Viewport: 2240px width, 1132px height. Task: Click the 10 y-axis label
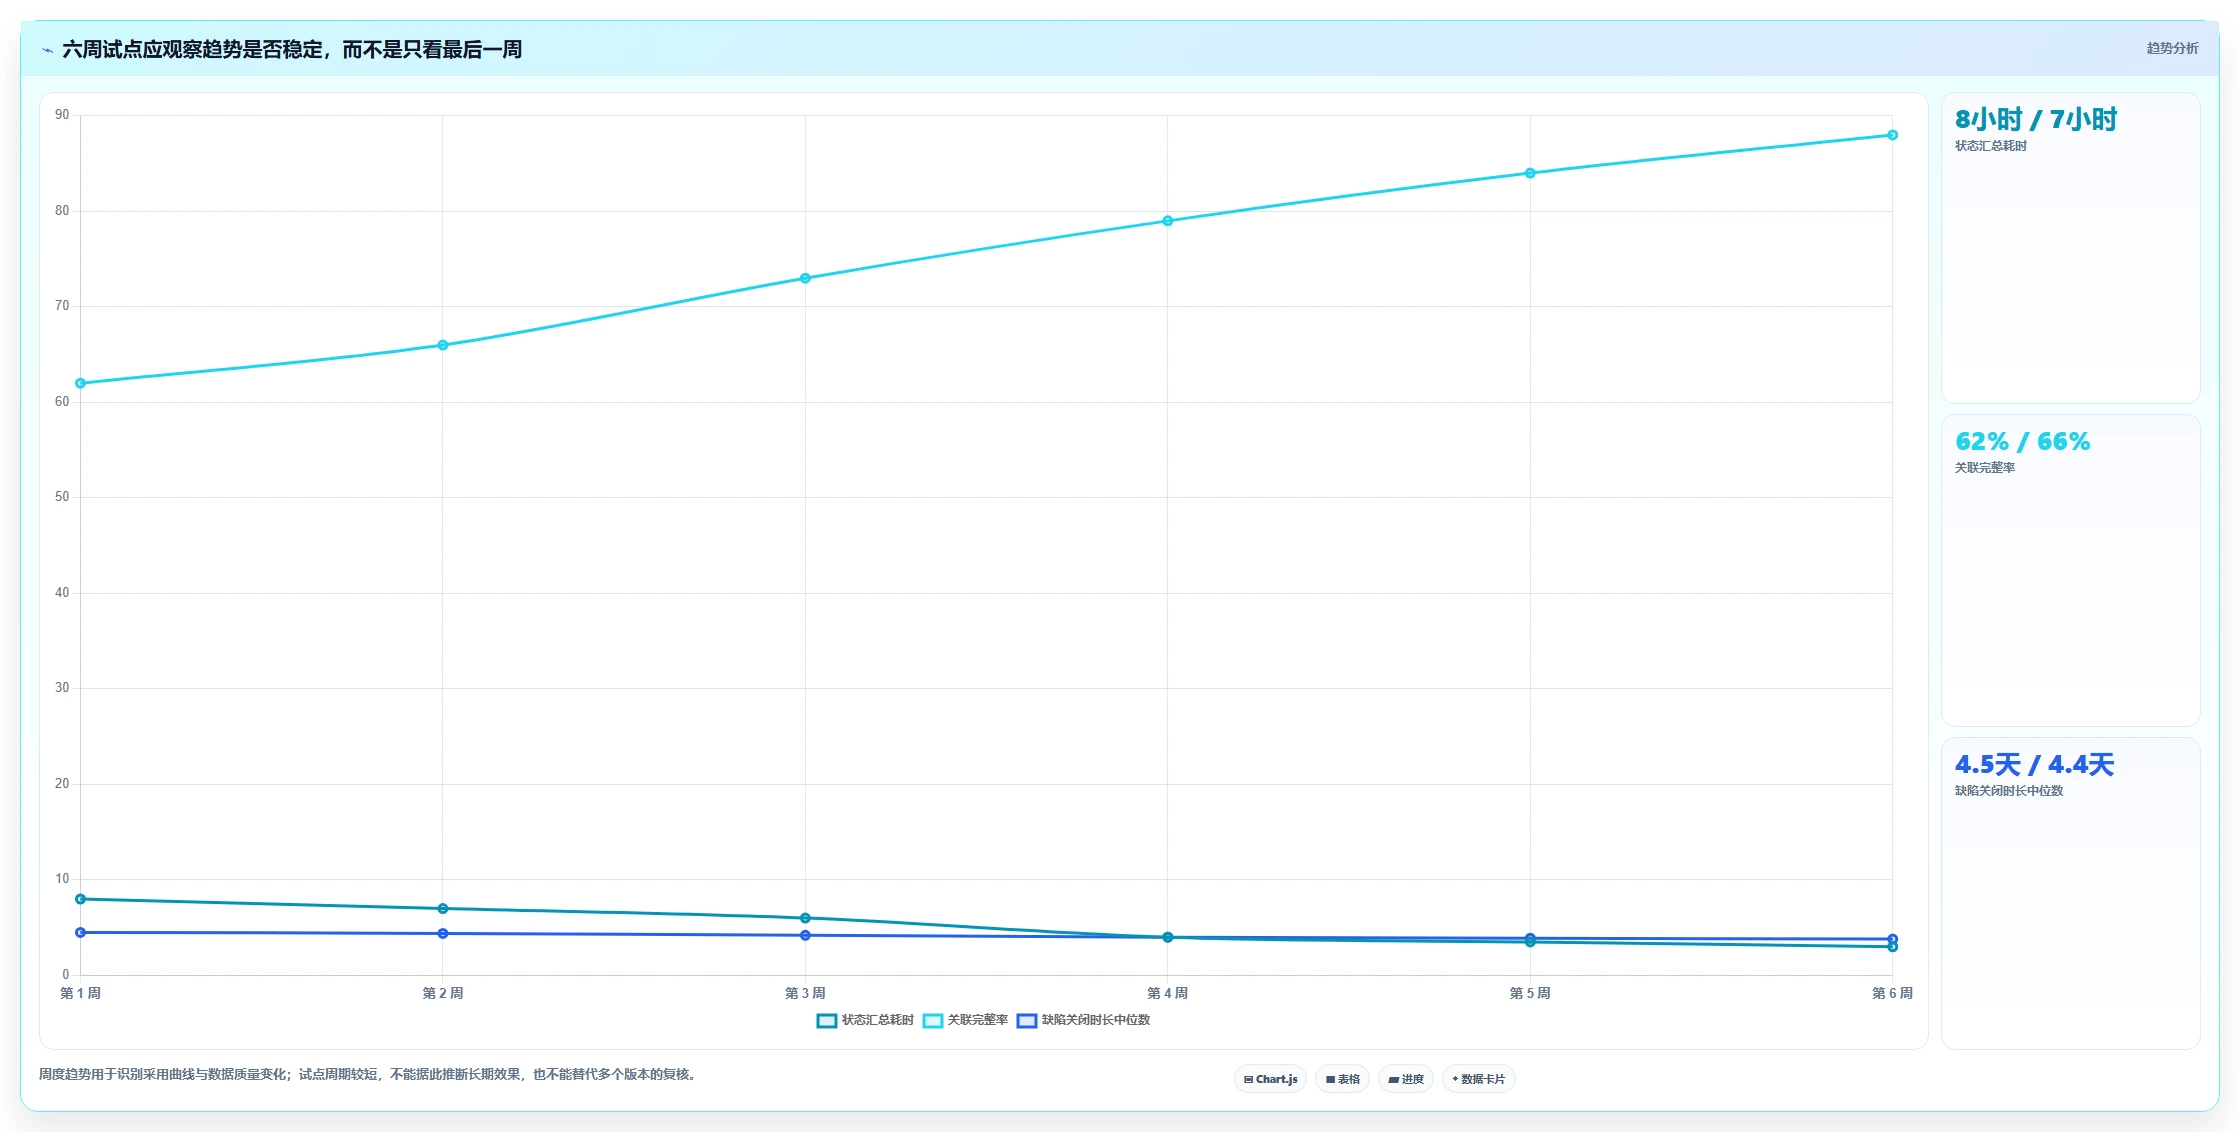(x=62, y=879)
